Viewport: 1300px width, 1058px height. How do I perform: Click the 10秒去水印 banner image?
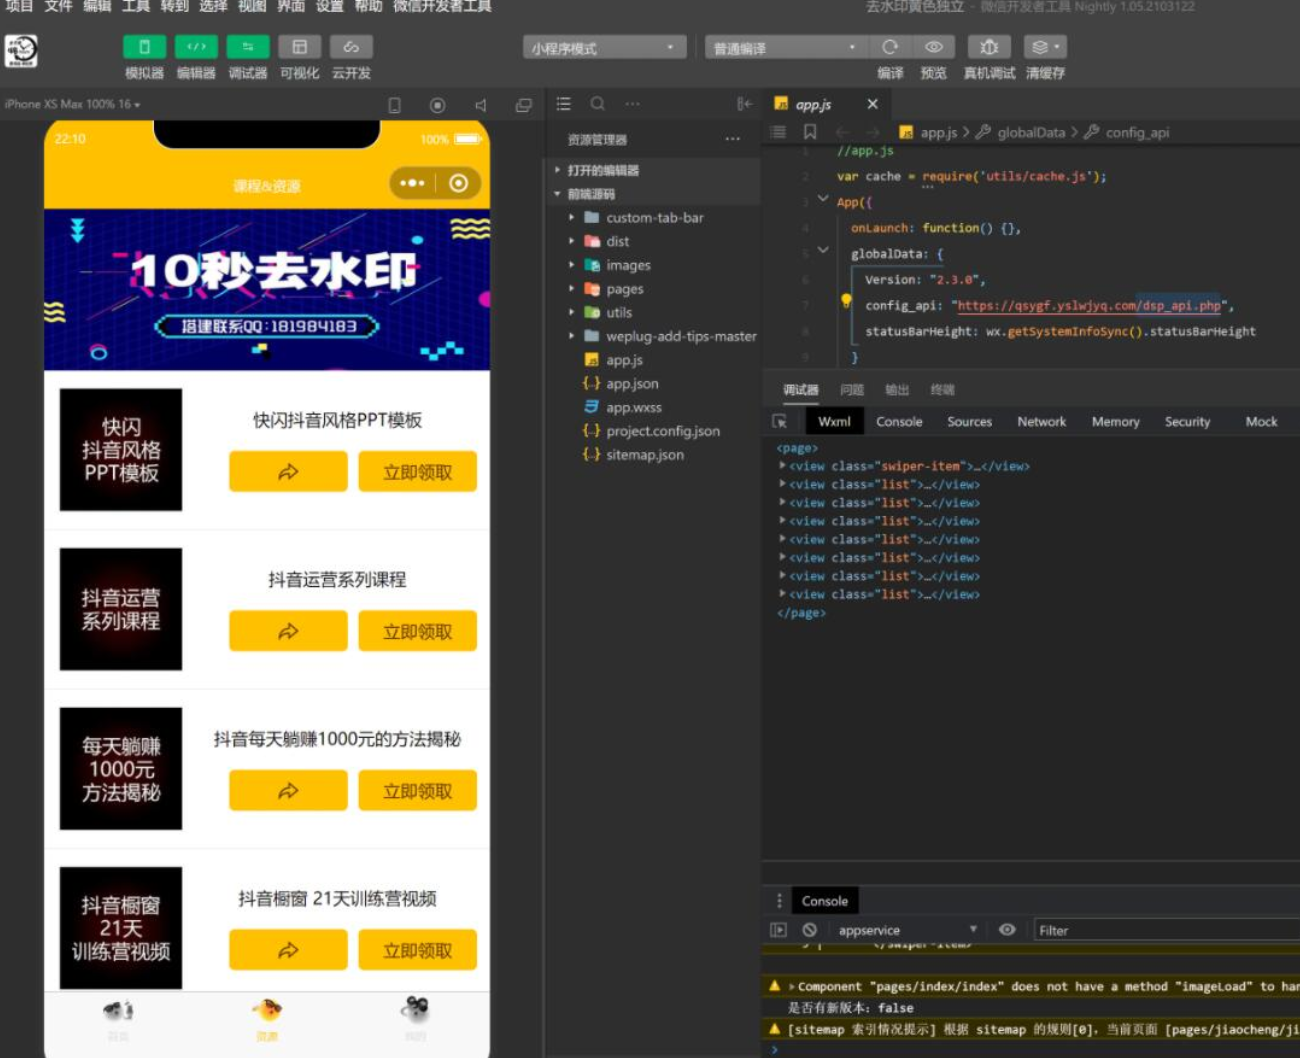click(267, 289)
